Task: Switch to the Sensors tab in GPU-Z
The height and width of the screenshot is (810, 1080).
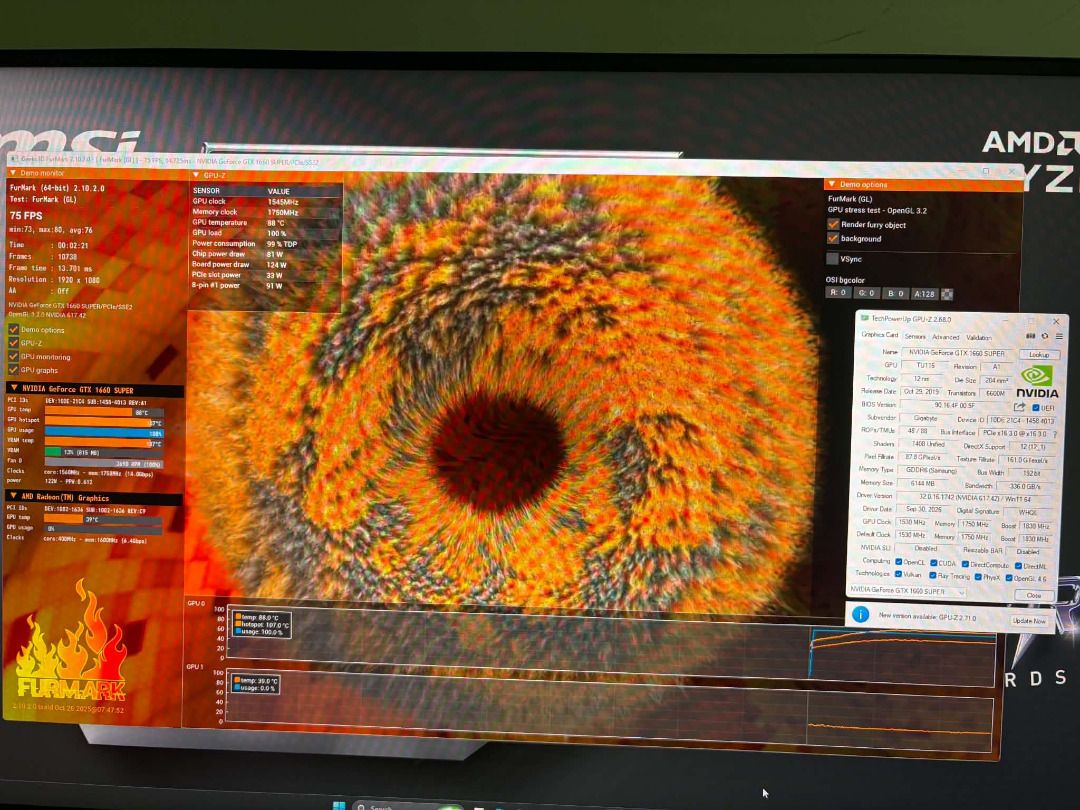Action: (x=915, y=337)
